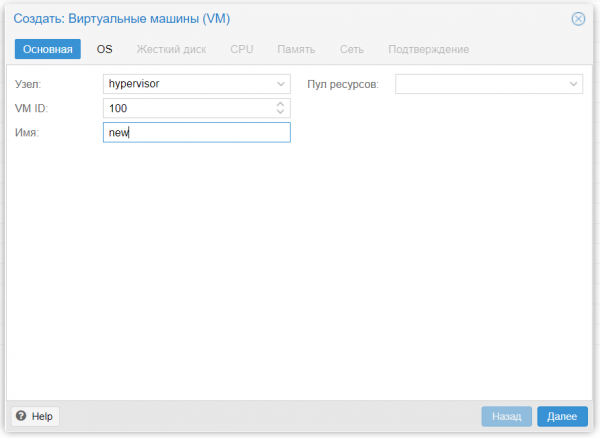The height and width of the screenshot is (438, 600).
Task: Close the Create VM dialog
Action: click(x=578, y=18)
